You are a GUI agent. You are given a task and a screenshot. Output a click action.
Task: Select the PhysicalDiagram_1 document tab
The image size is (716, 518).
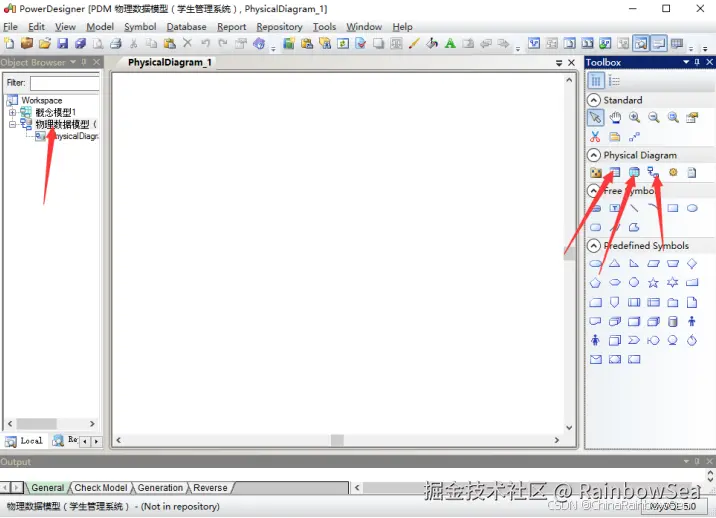pos(169,62)
